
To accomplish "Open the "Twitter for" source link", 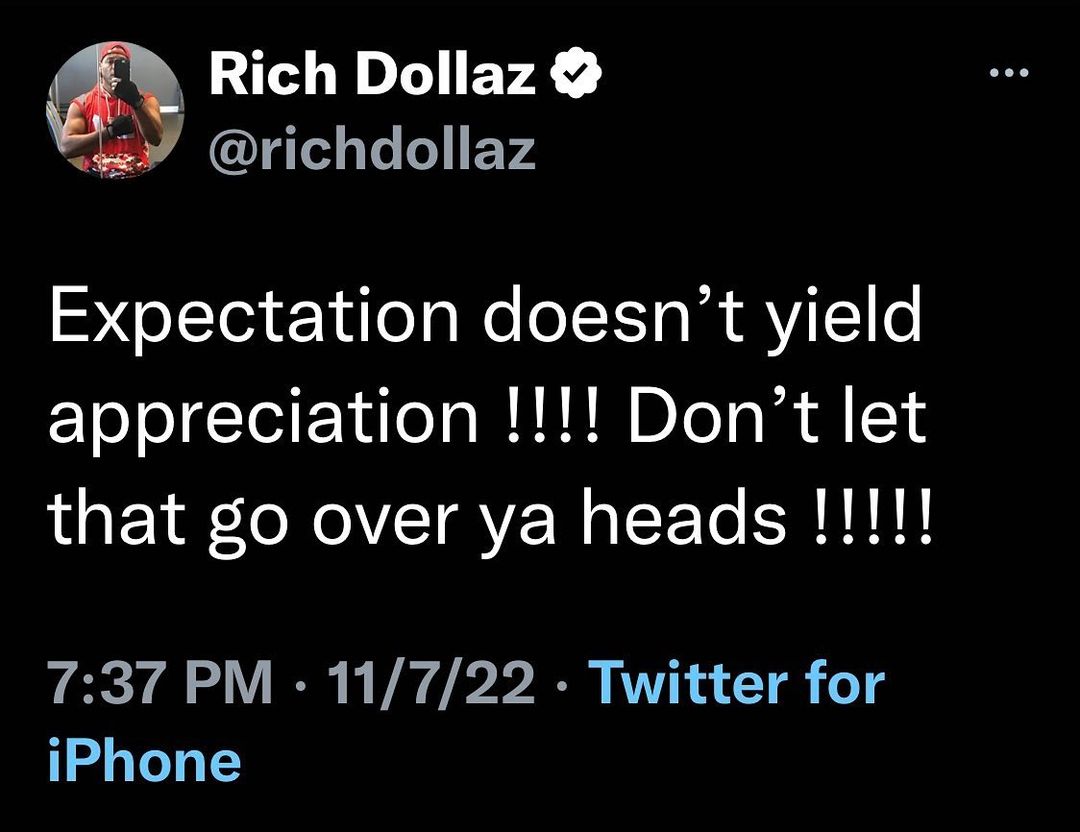I will point(737,685).
